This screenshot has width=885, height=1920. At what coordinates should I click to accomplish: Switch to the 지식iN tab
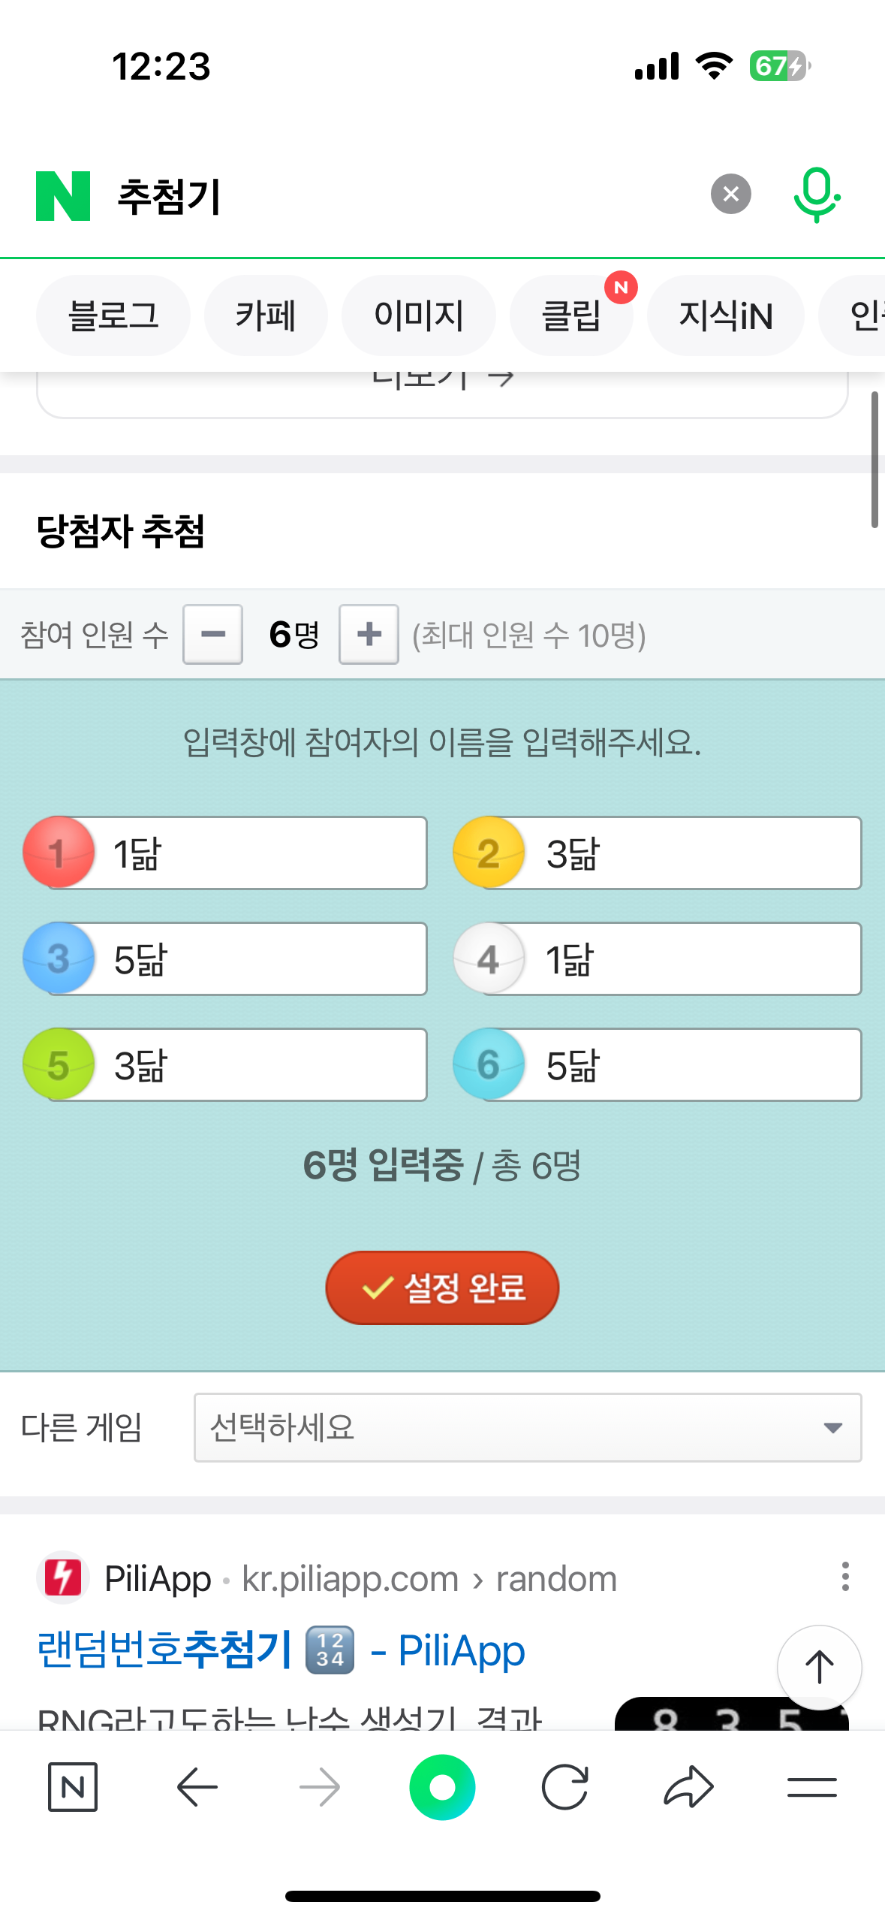coord(725,316)
